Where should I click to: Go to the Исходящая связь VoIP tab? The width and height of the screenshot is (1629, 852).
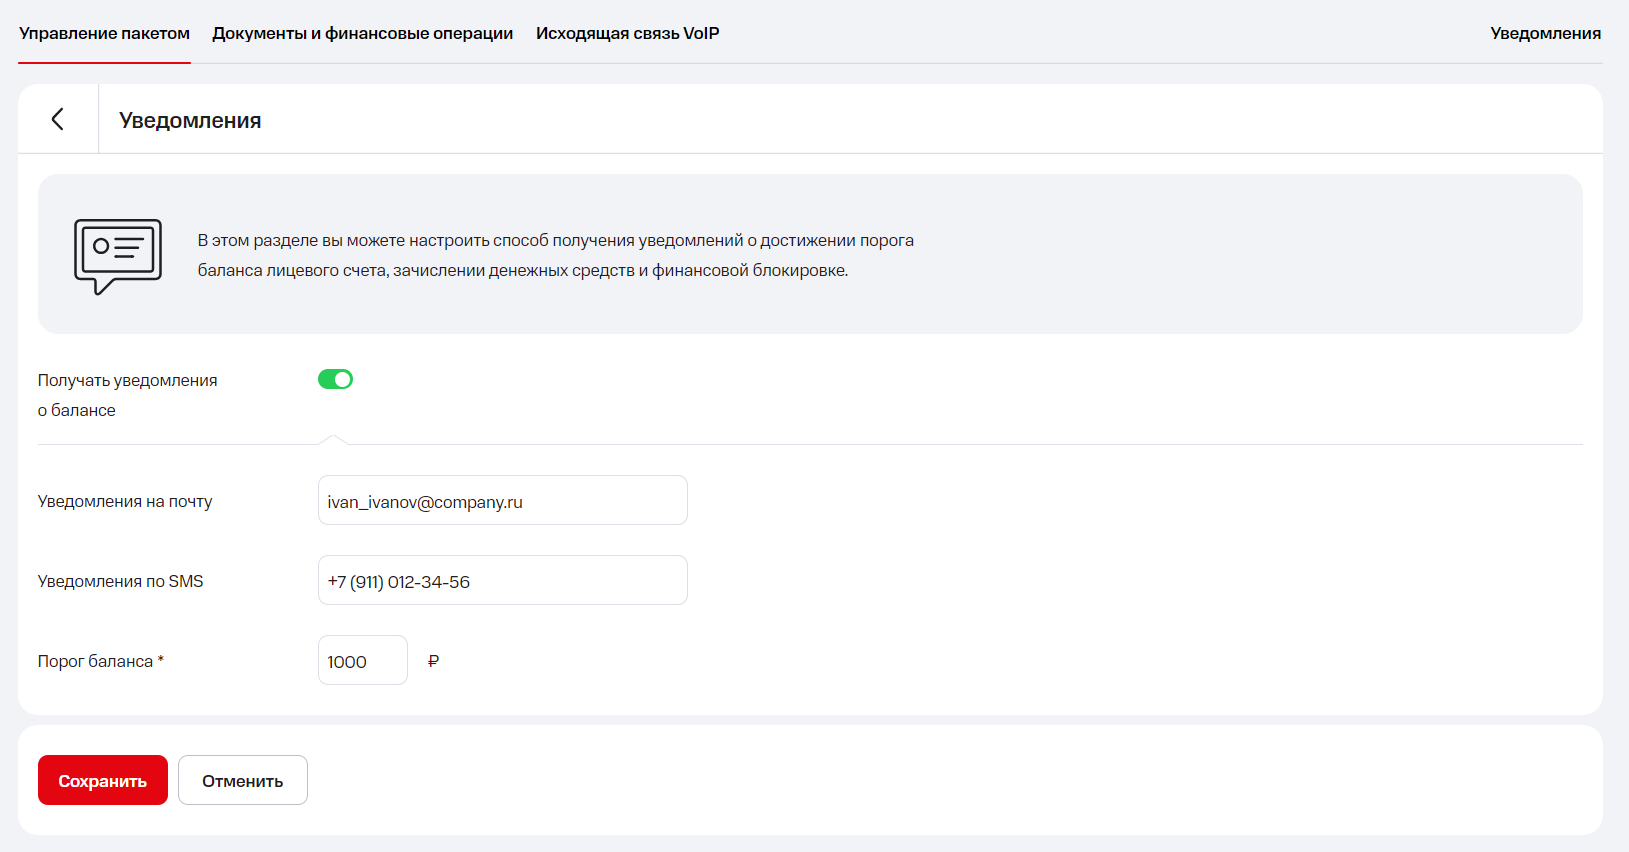pyautogui.click(x=627, y=34)
